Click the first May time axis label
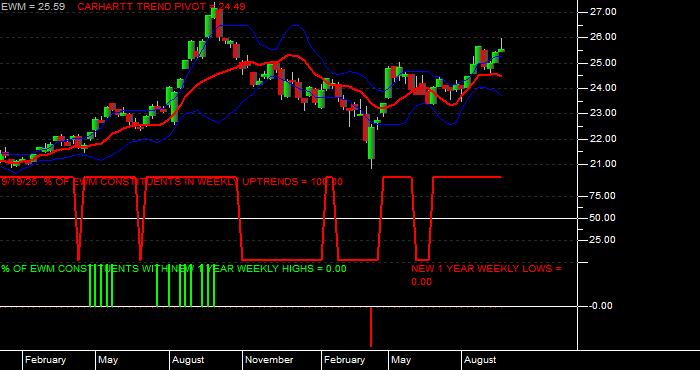 (108, 360)
